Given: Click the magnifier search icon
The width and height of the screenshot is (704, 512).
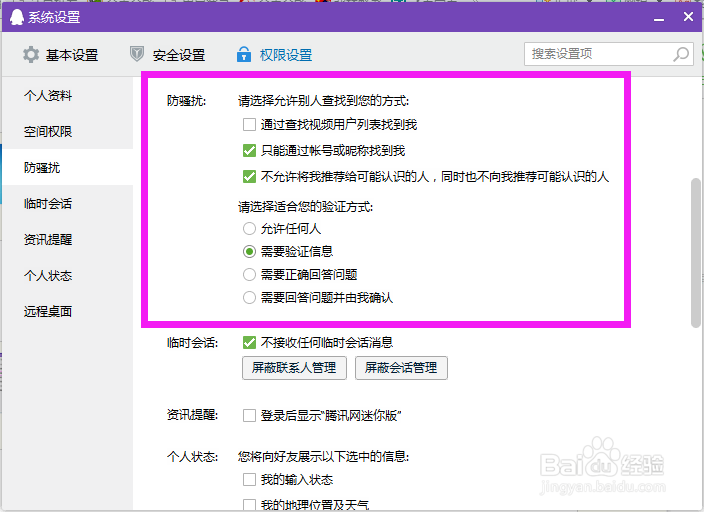Looking at the screenshot, I should (x=681, y=54).
